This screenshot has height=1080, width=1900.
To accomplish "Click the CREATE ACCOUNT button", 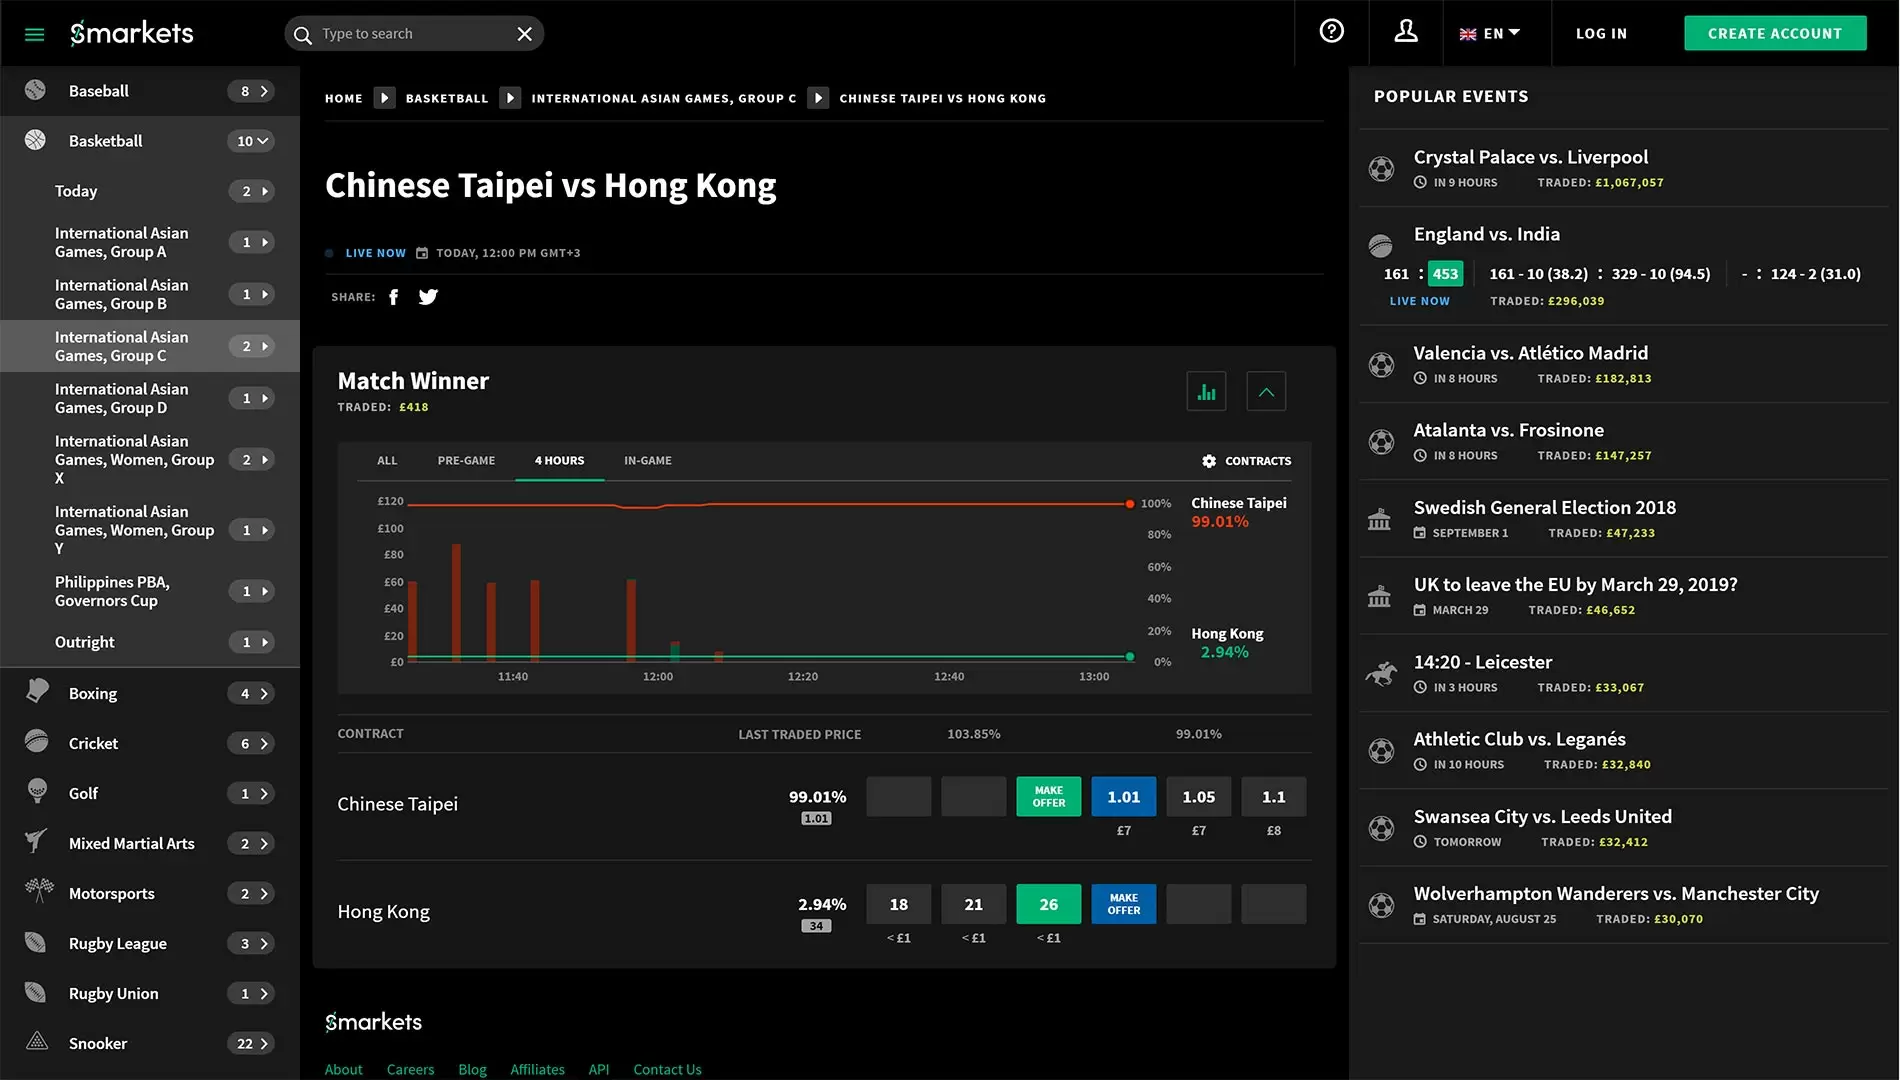I will click(x=1775, y=33).
